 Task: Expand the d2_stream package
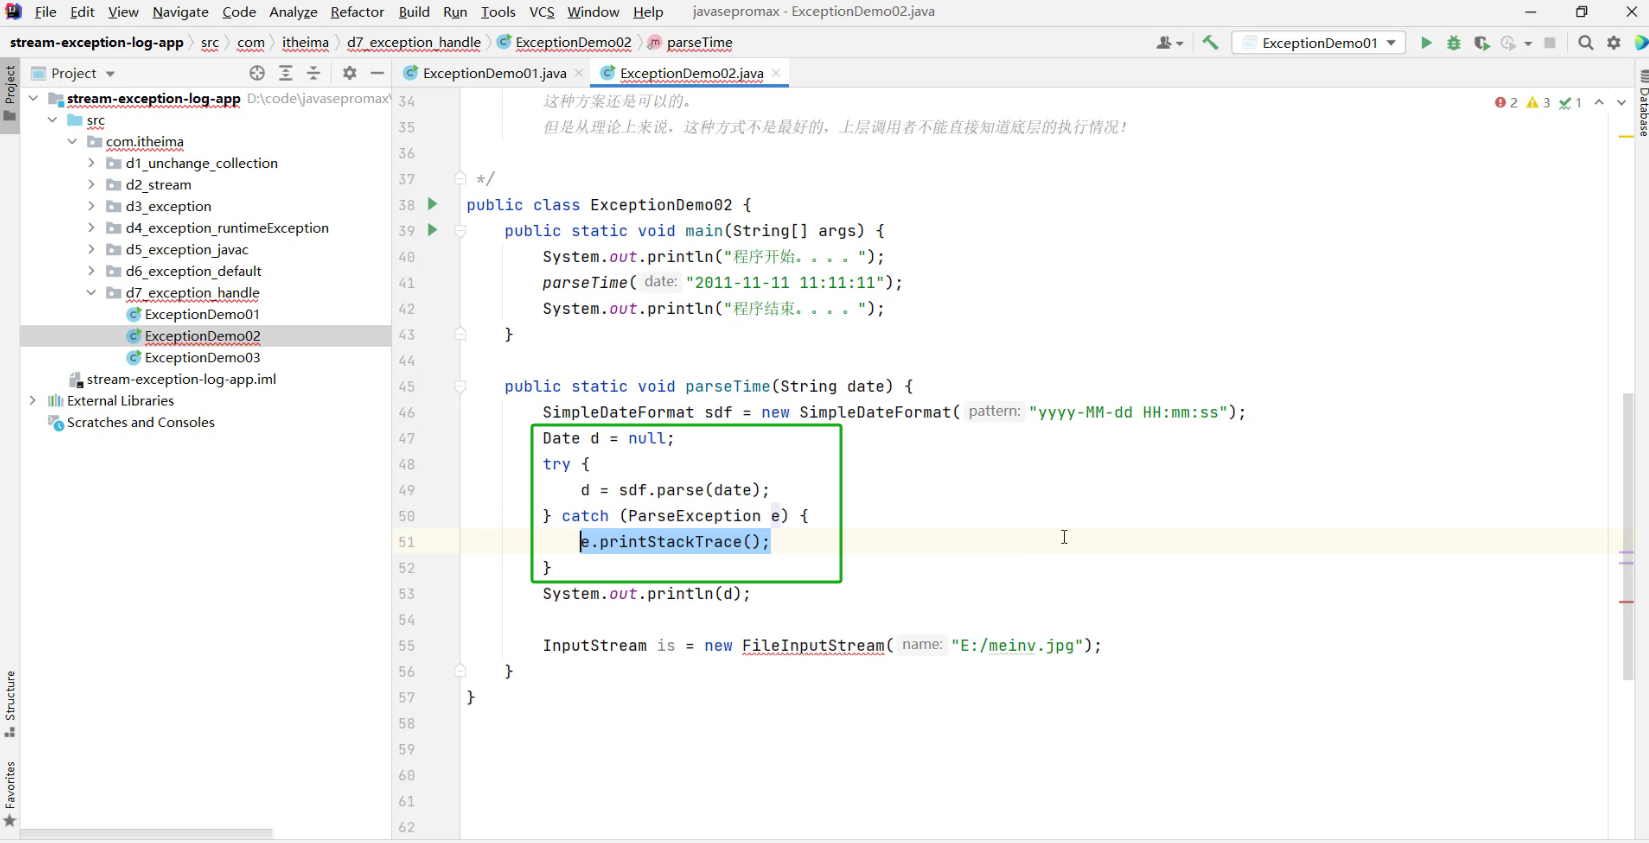[x=91, y=185]
